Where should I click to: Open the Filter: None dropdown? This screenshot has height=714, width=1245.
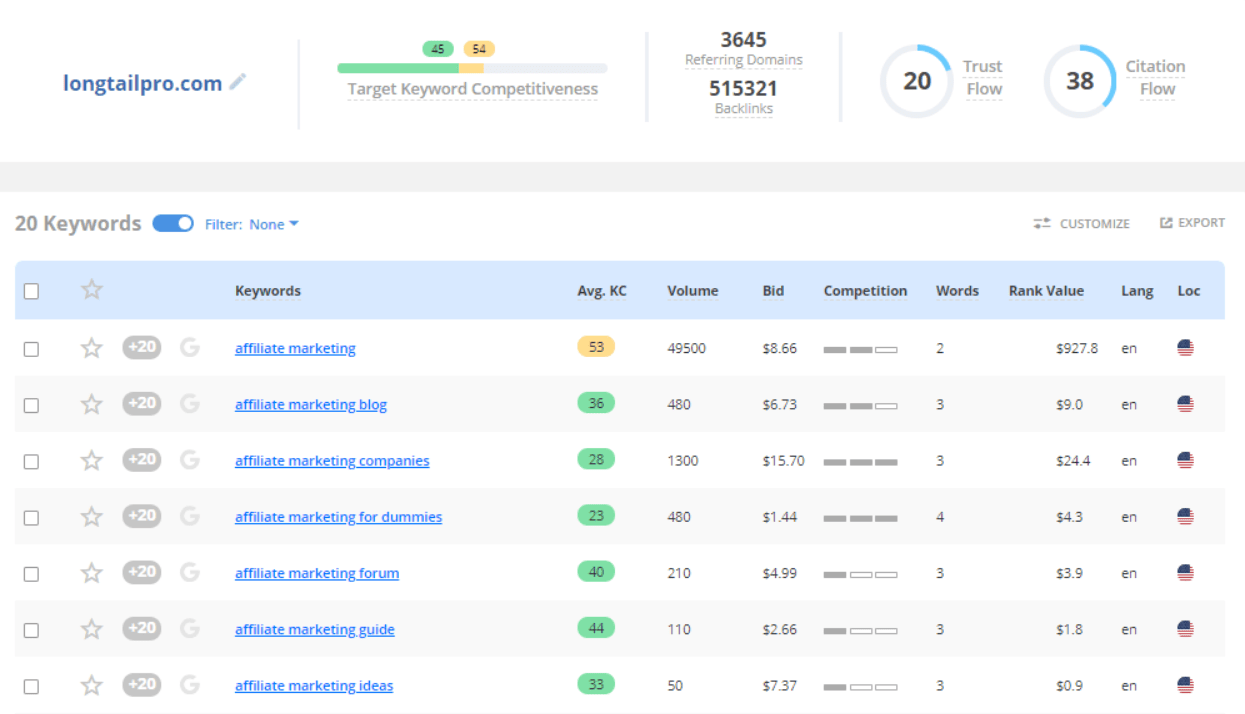(x=252, y=225)
